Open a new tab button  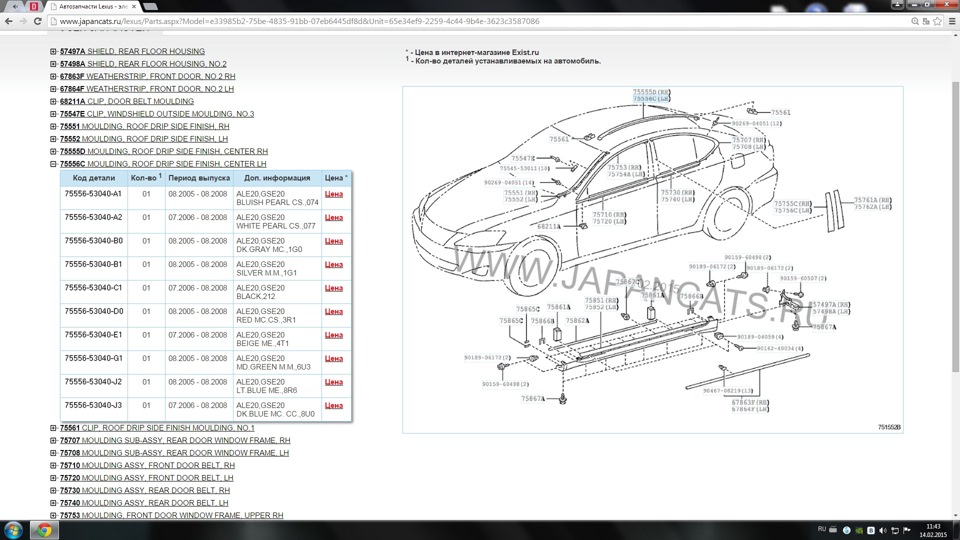(x=151, y=6)
